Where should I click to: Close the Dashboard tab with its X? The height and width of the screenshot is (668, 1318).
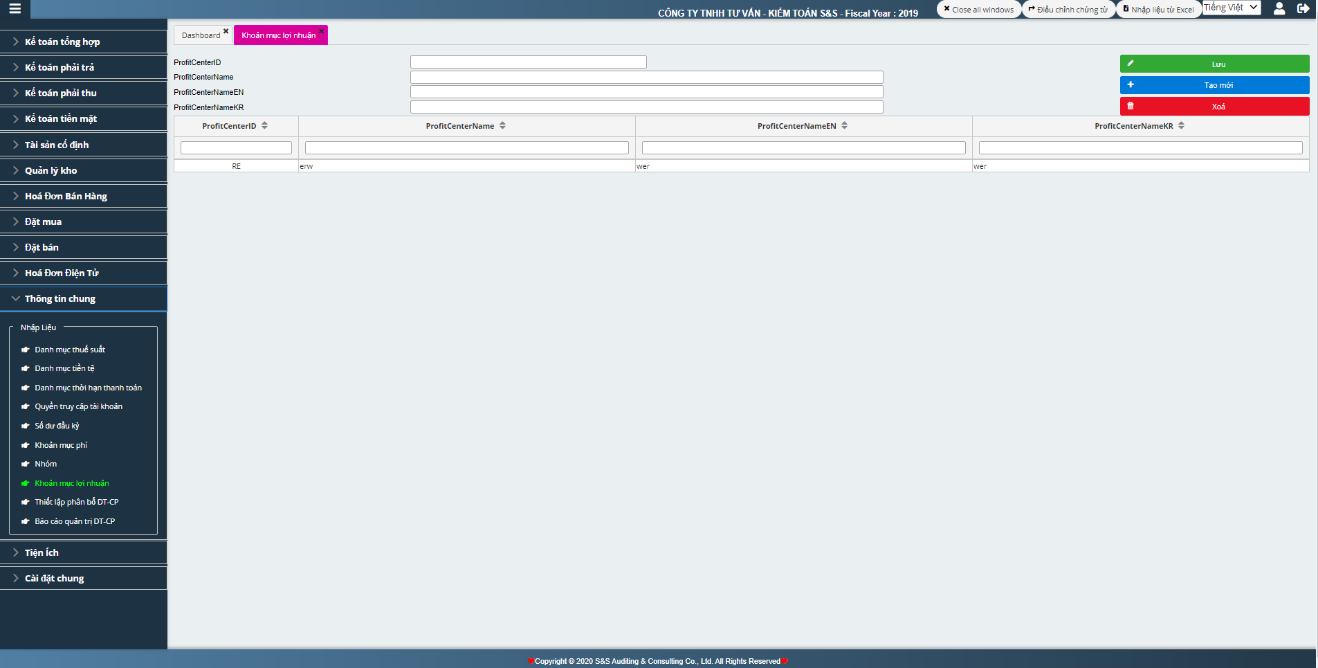coord(226,31)
